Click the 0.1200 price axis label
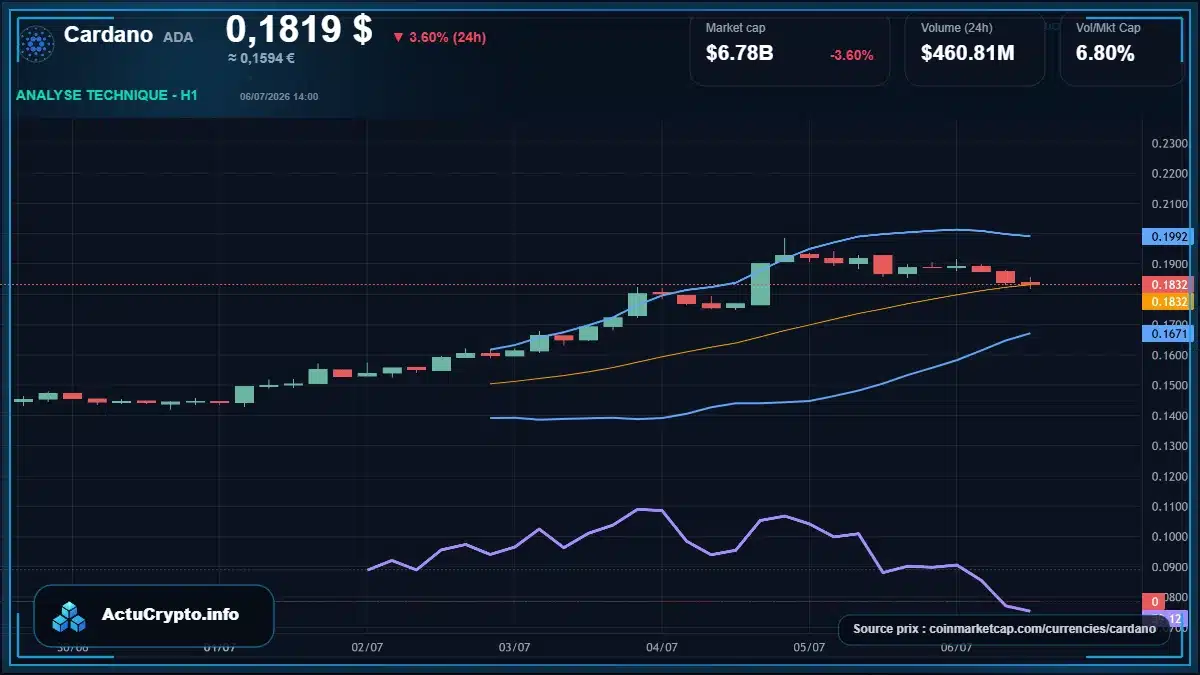Image resolution: width=1200 pixels, height=675 pixels. 1169,477
